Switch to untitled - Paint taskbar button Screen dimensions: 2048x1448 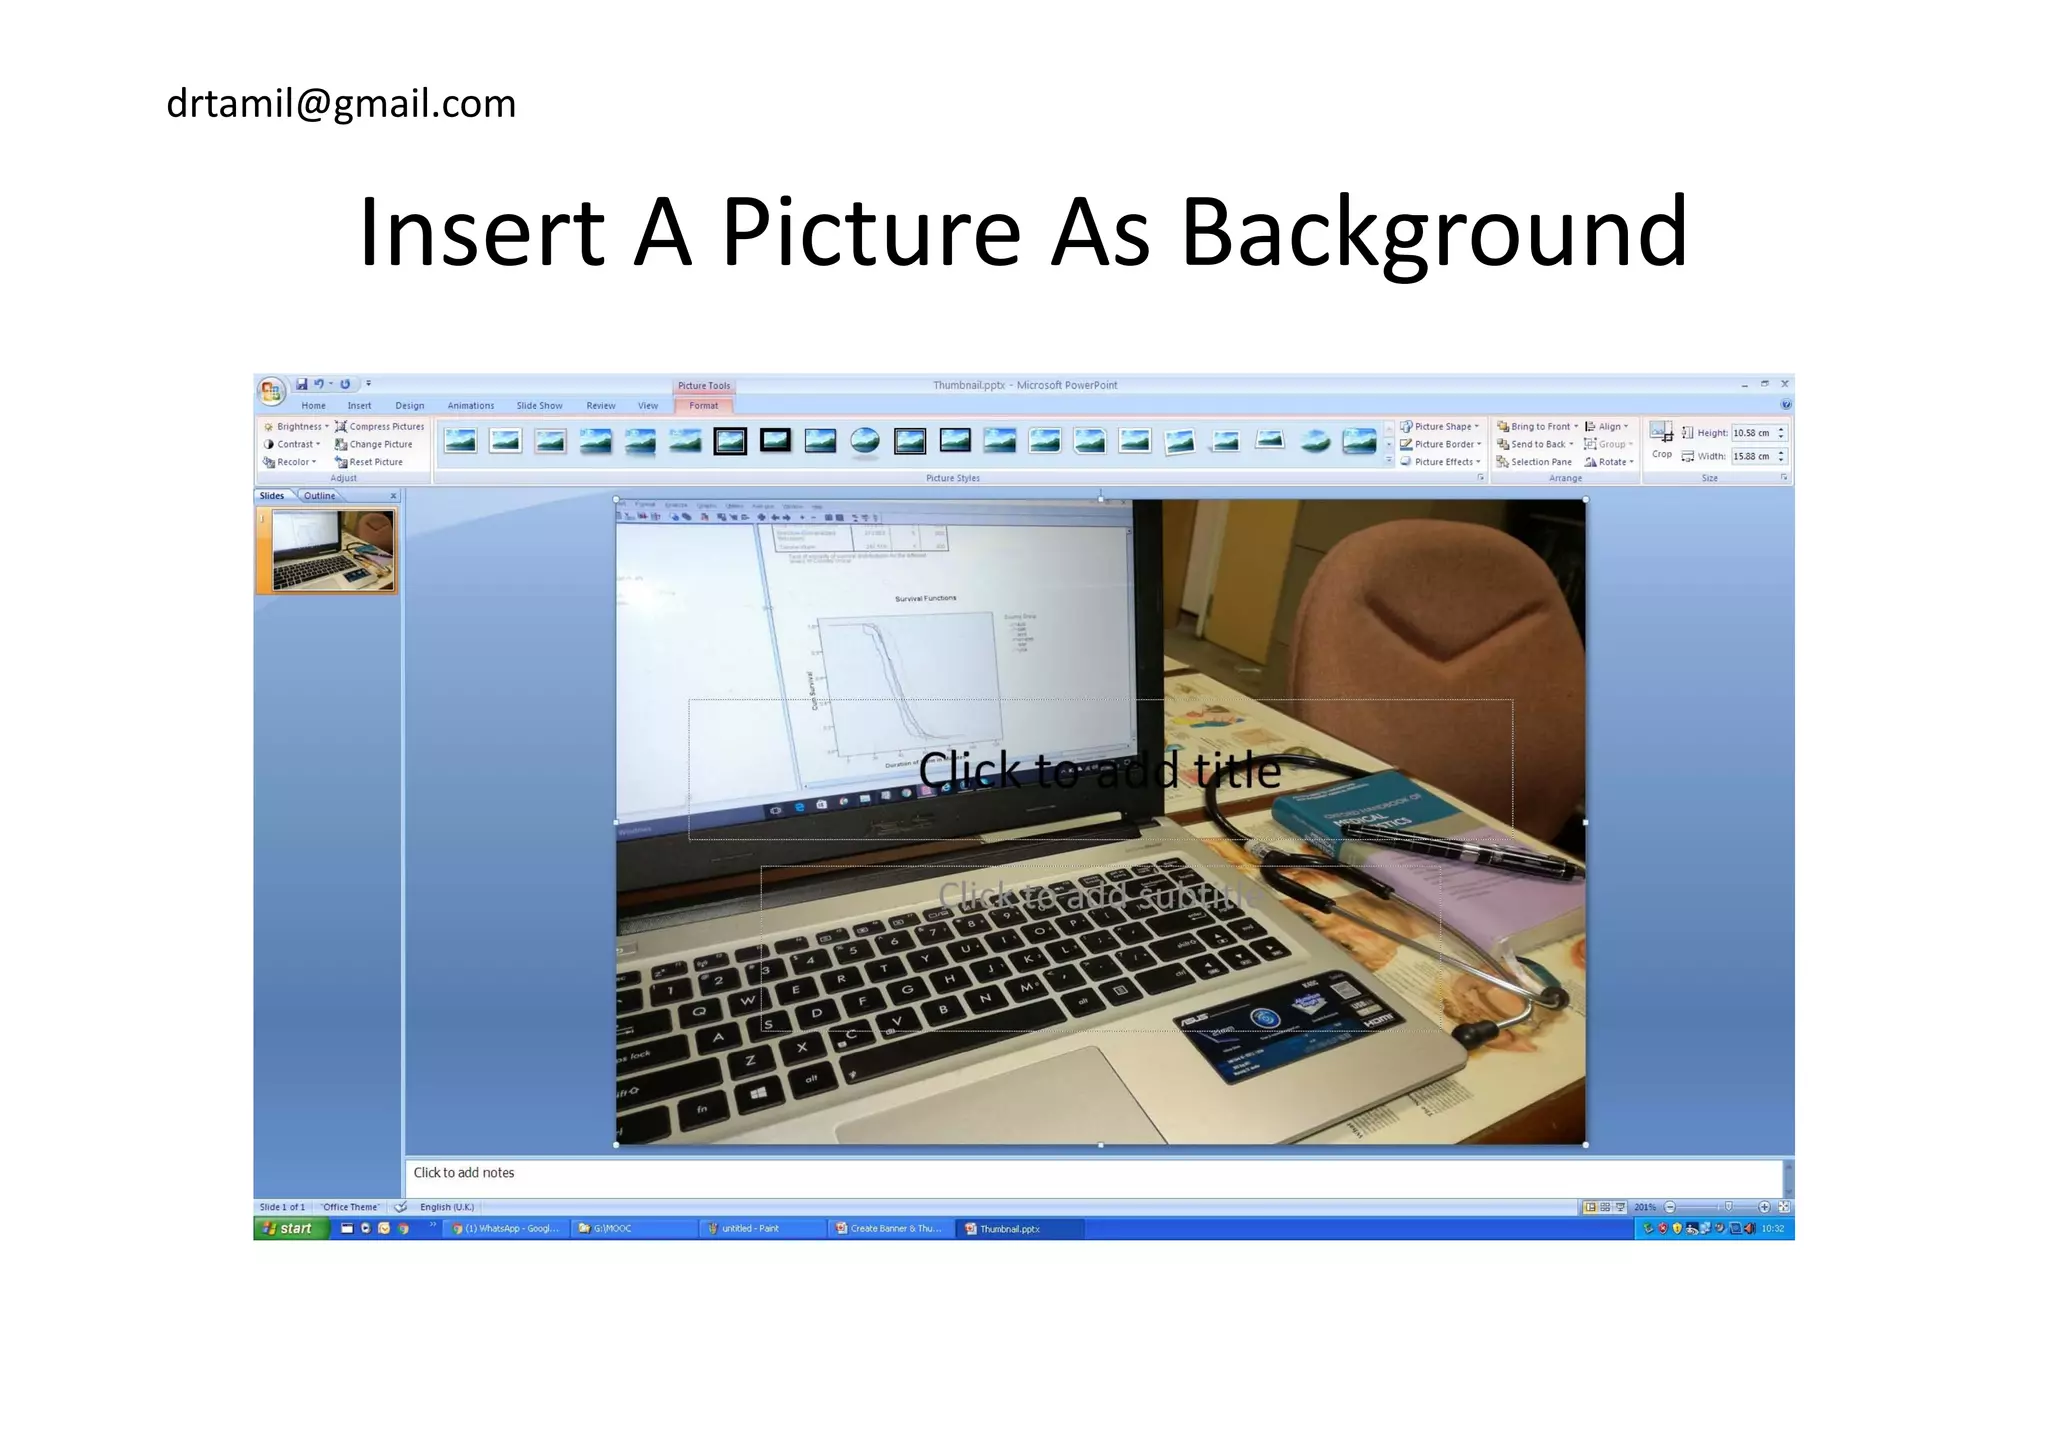pos(762,1228)
